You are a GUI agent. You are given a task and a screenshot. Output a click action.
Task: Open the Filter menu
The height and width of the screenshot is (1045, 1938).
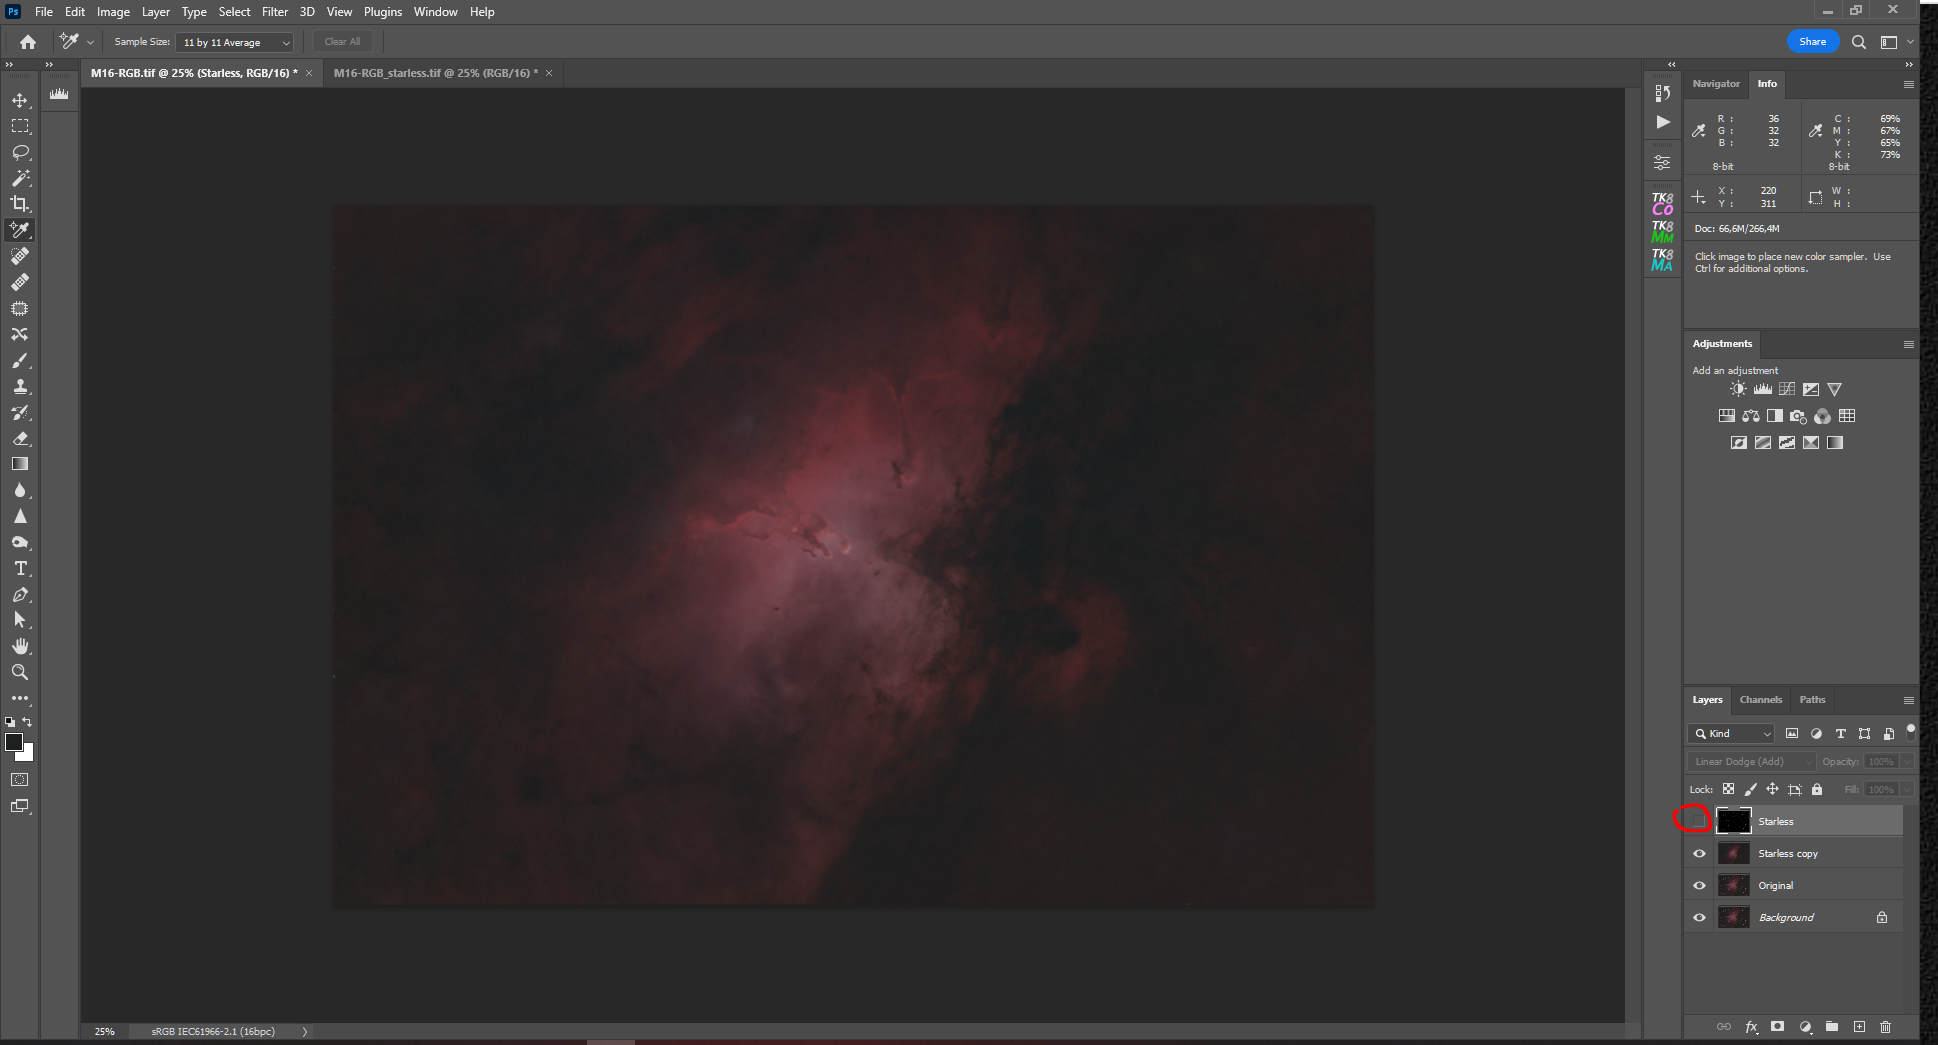pyautogui.click(x=275, y=12)
